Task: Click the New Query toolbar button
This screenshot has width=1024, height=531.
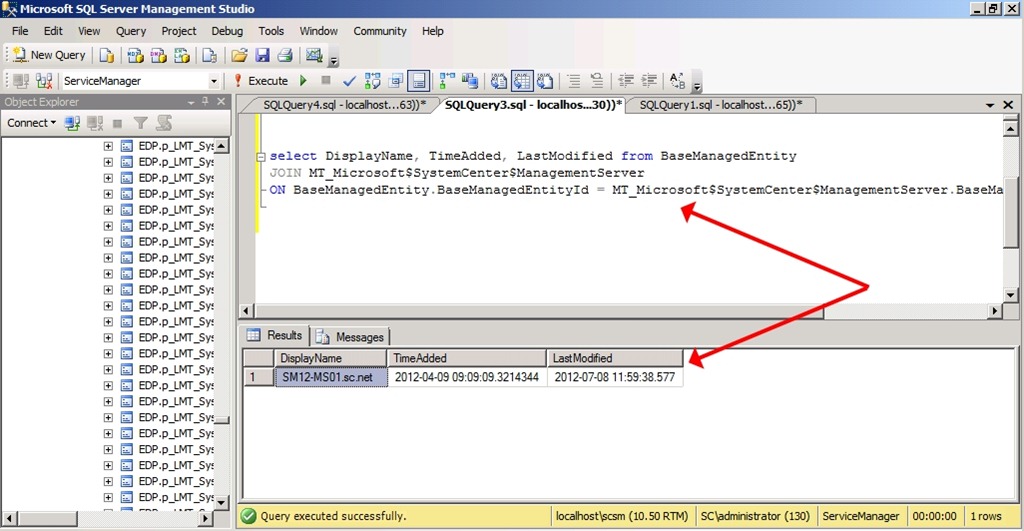Action: 49,55
